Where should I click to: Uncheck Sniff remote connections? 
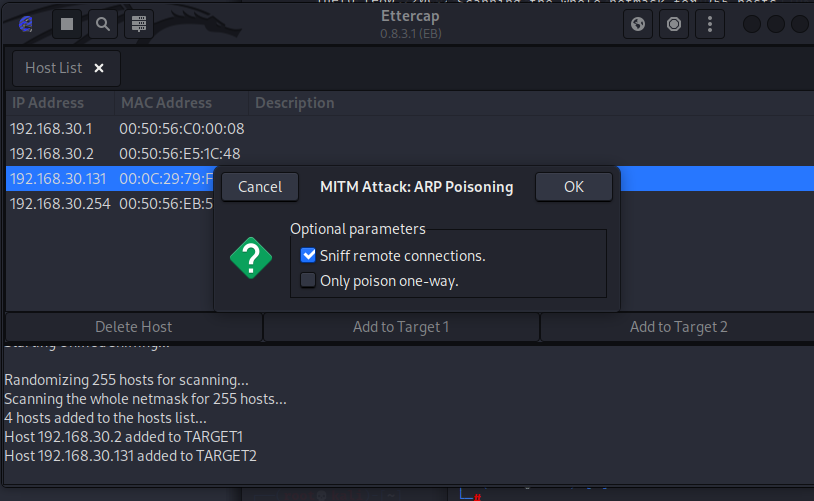pos(308,256)
